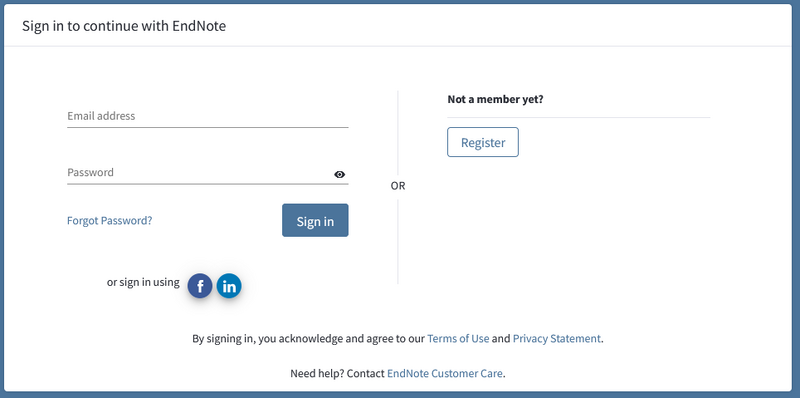
Task: Click the 'By signing in, you acknowledge' text
Action: [x=267, y=338]
